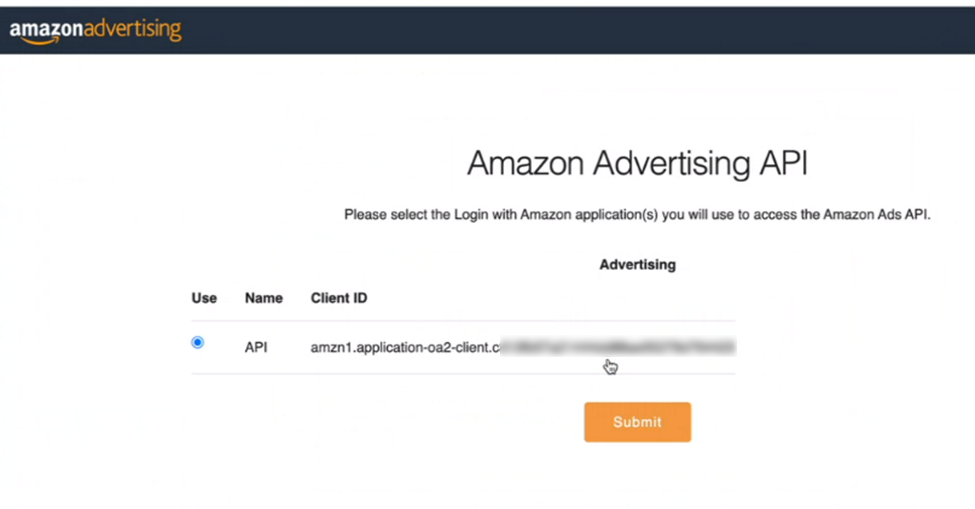975x509 pixels.
Task: Click the Amazon Advertising logo
Action: 95,30
